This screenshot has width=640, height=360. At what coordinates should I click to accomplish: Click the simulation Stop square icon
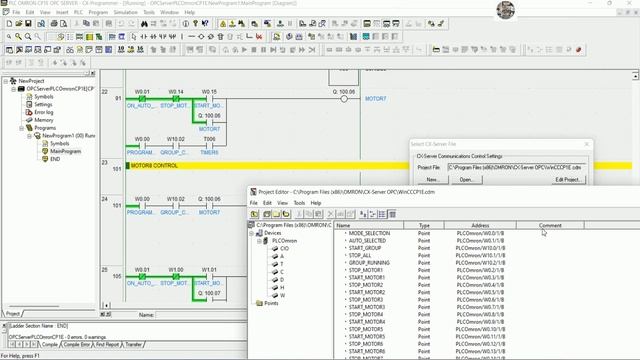click(x=254, y=50)
